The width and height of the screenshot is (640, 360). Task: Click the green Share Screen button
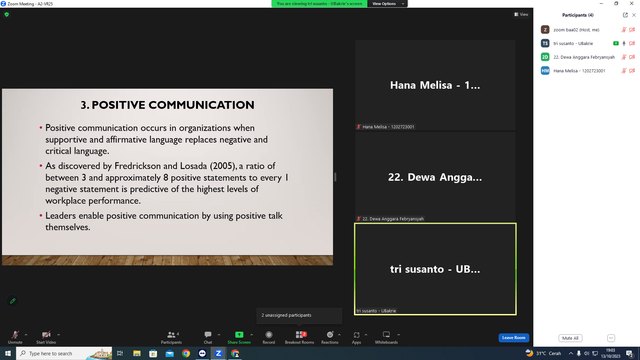(239, 337)
